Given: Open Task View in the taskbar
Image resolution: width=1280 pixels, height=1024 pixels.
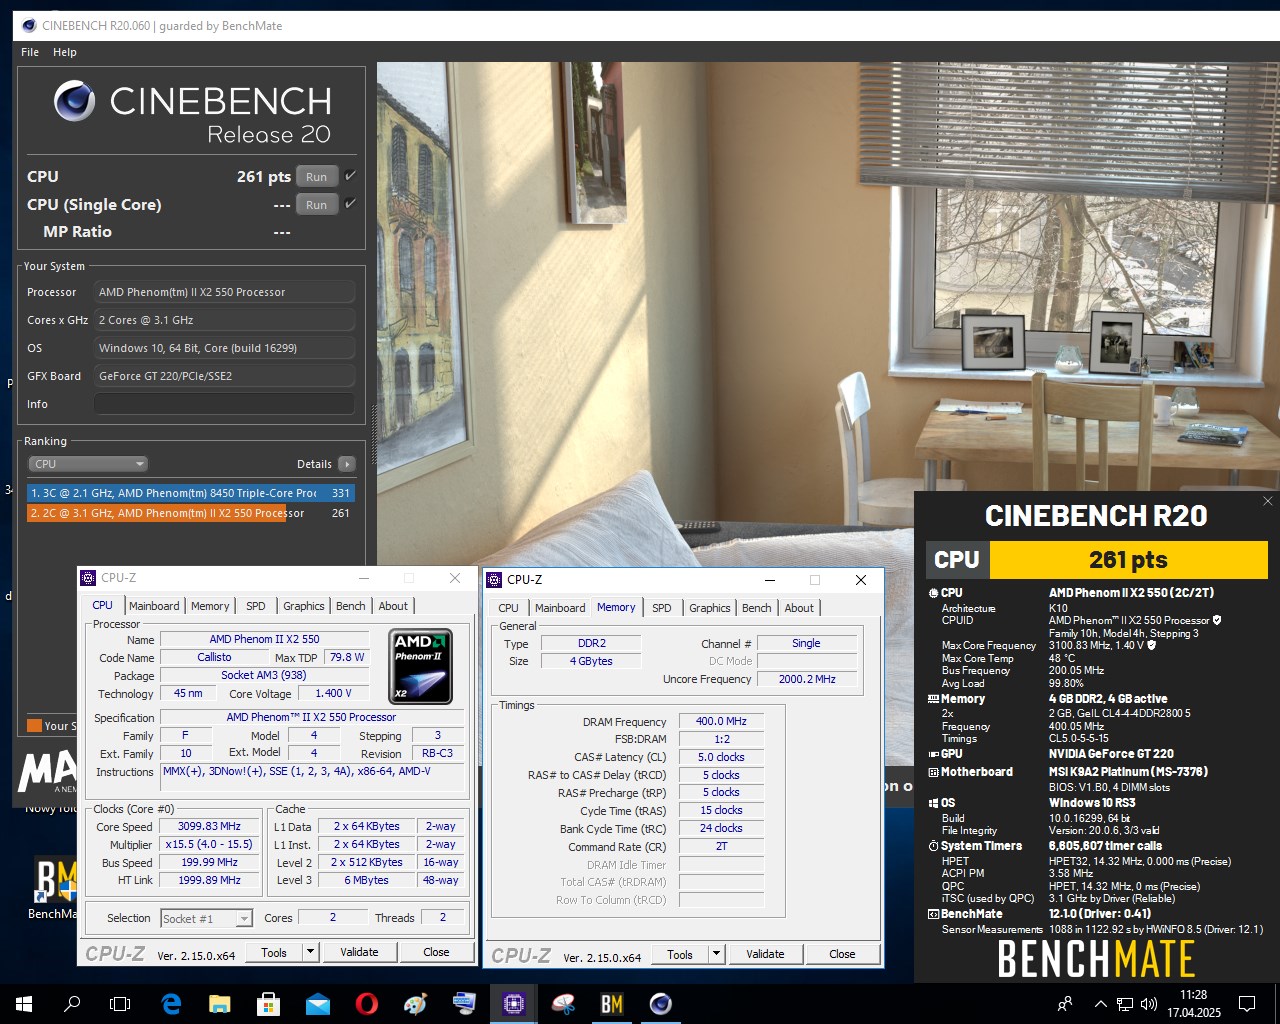Looking at the screenshot, I should (120, 1004).
